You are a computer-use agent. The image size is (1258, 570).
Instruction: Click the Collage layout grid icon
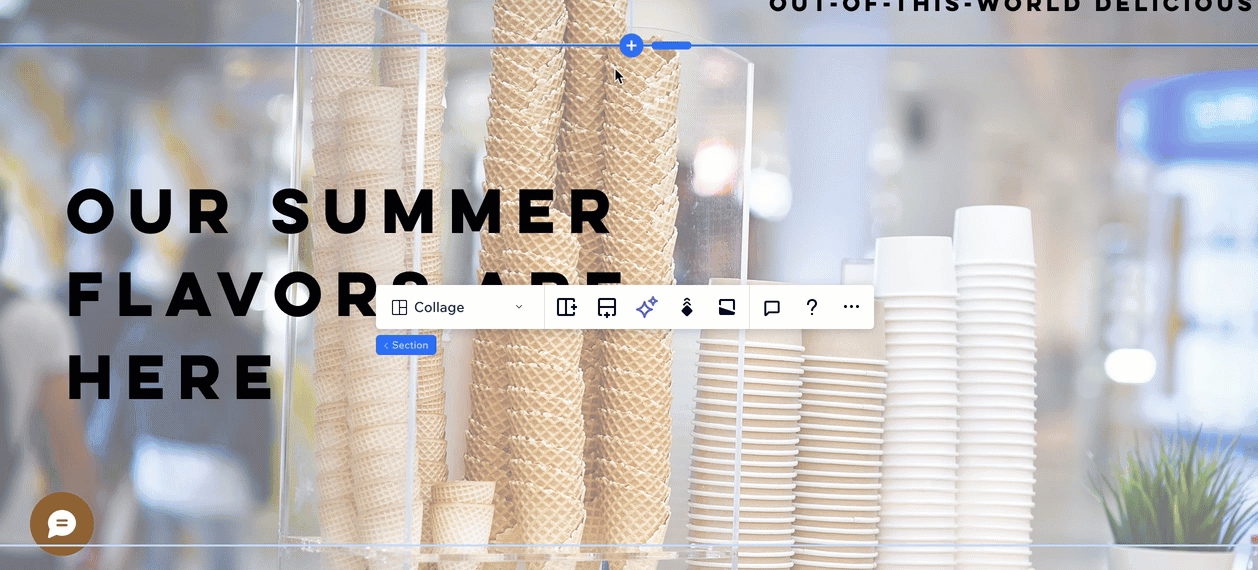399,307
